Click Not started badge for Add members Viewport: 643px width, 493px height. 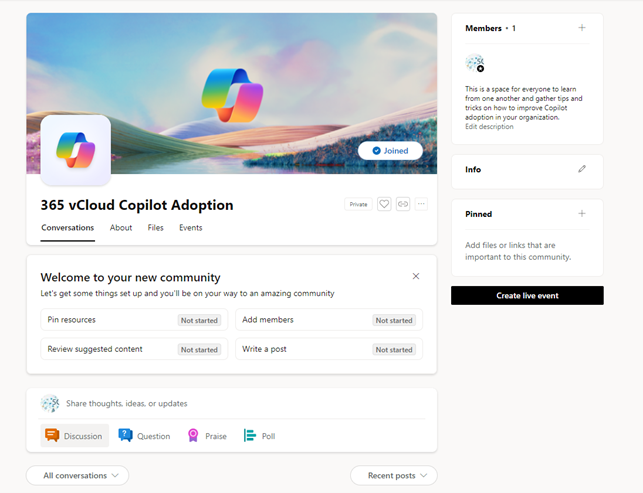(x=394, y=320)
